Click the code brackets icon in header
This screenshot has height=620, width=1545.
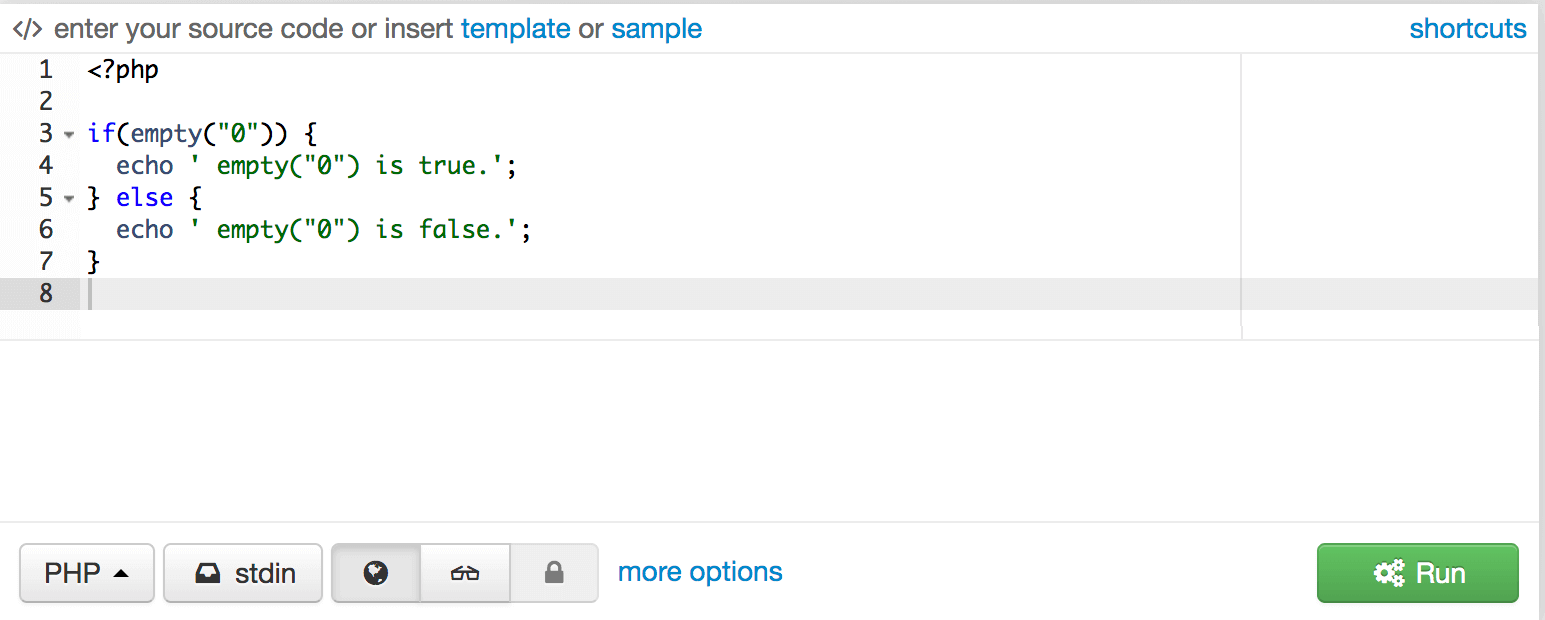tap(27, 29)
